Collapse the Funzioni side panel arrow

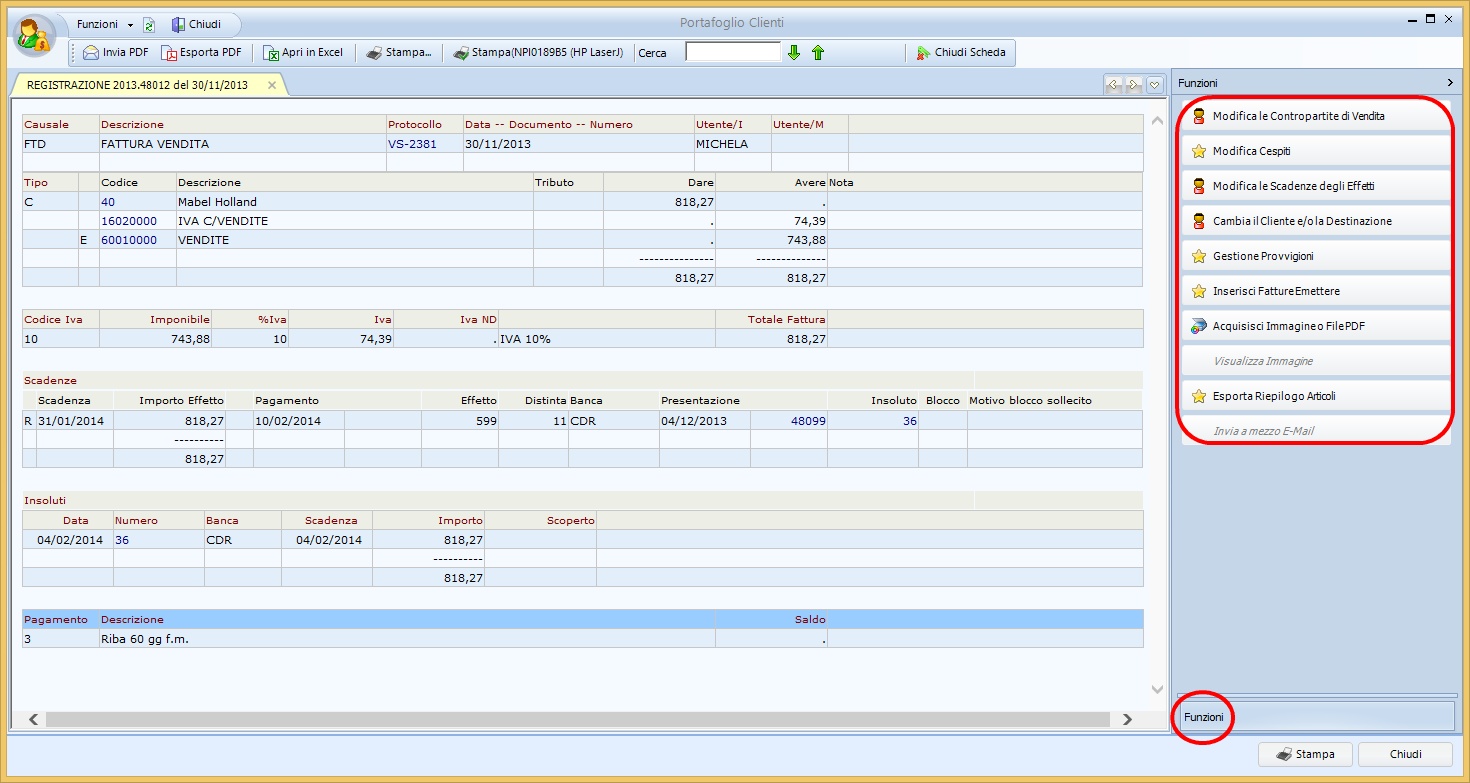click(x=1449, y=83)
